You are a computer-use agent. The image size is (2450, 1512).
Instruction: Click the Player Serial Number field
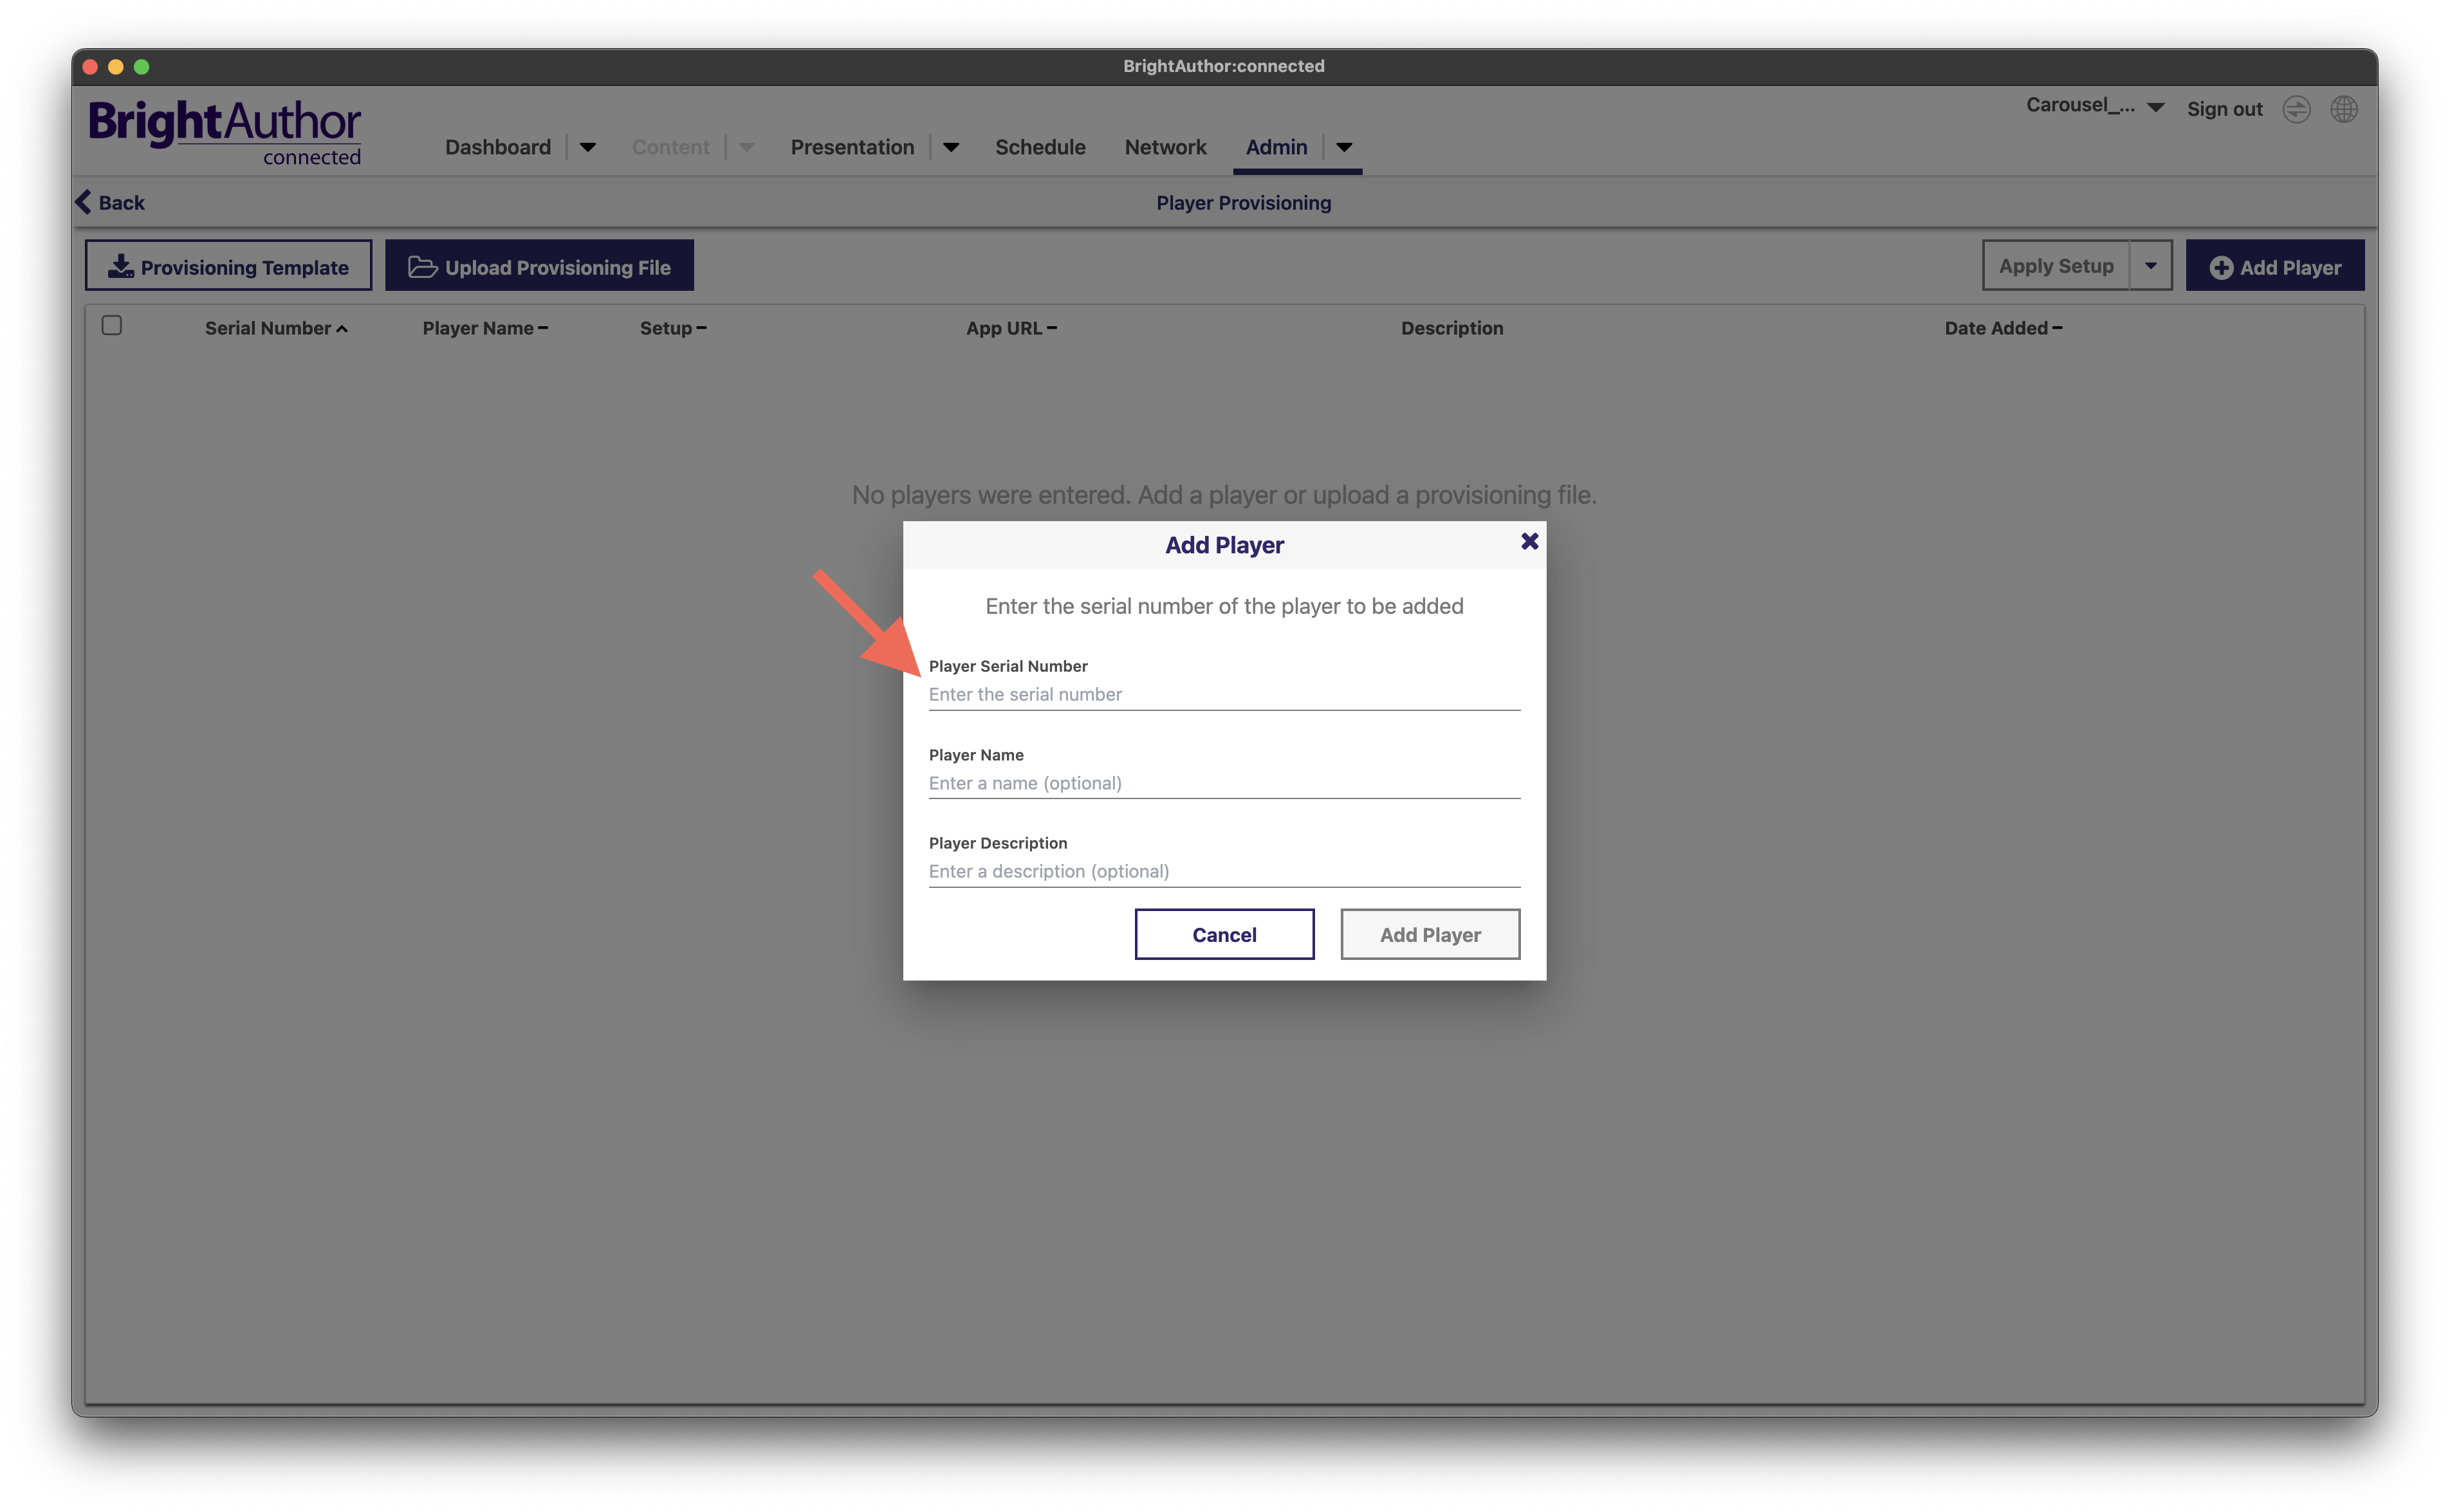coord(1224,694)
